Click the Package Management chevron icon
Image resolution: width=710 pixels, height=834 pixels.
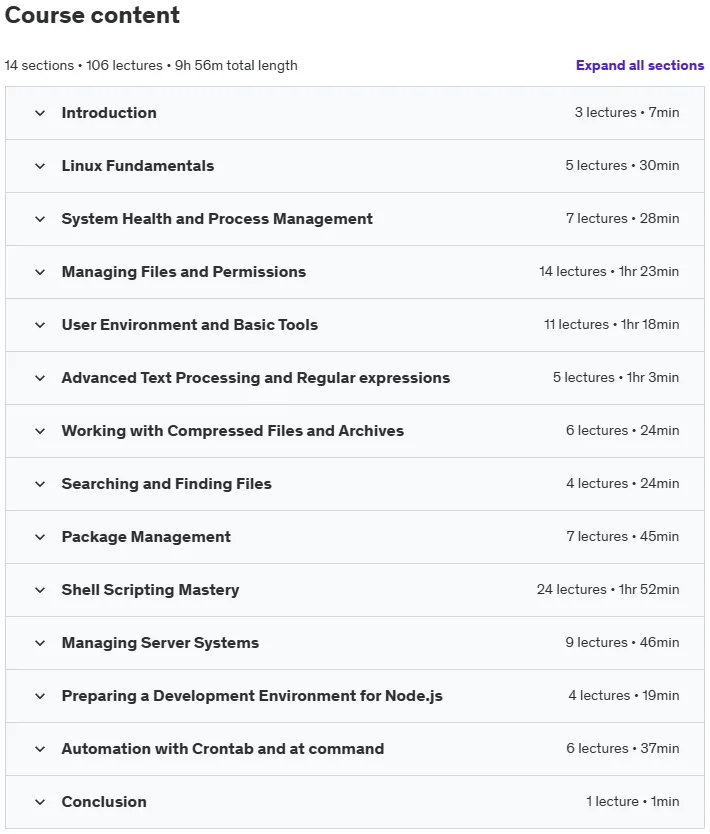pyautogui.click(x=40, y=537)
